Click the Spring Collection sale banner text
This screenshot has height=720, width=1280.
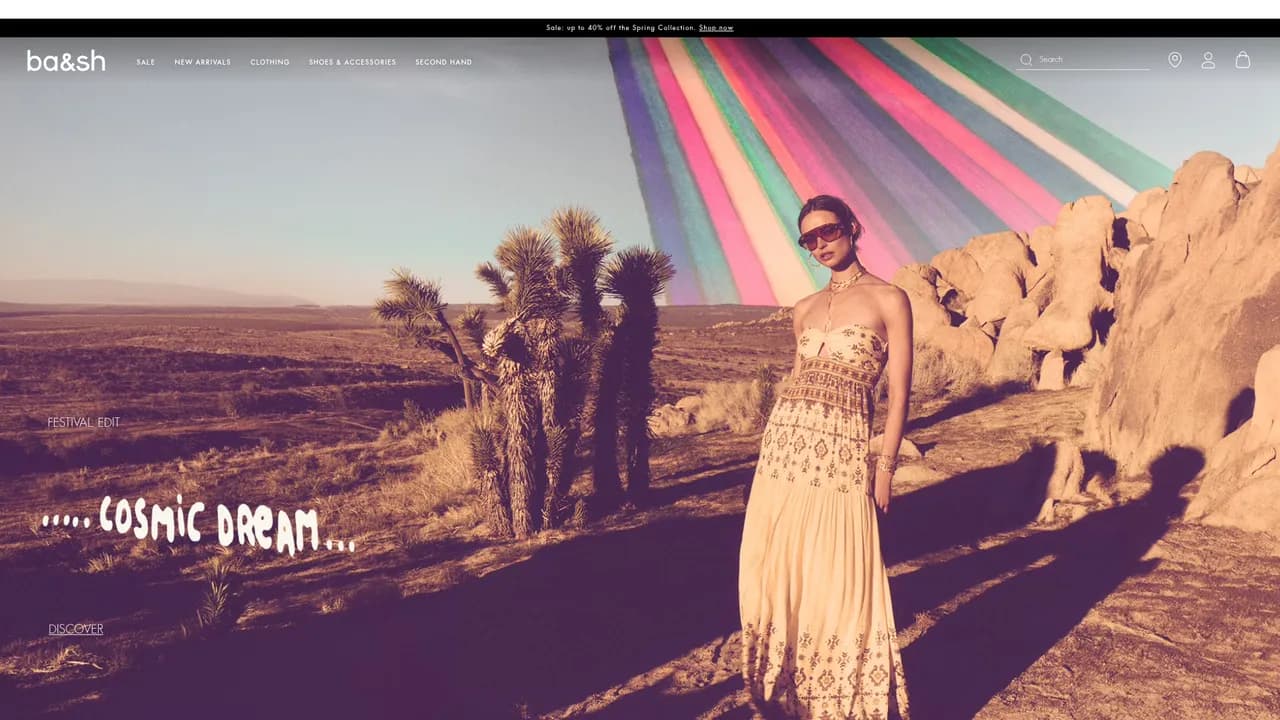click(620, 28)
